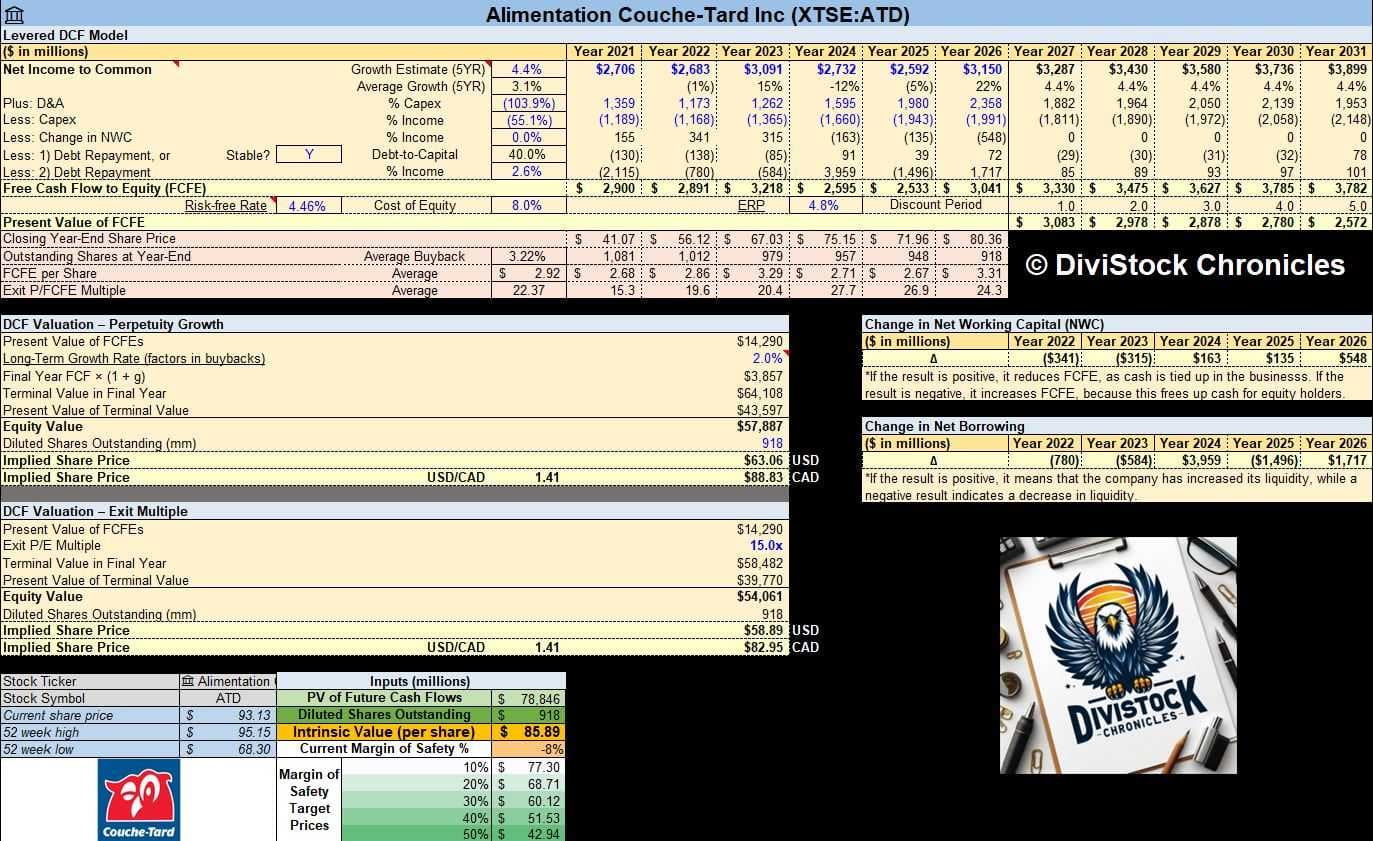The height and width of the screenshot is (841, 1373).
Task: Select $3,959 in the Net Borrowing table
Action: tap(1200, 460)
